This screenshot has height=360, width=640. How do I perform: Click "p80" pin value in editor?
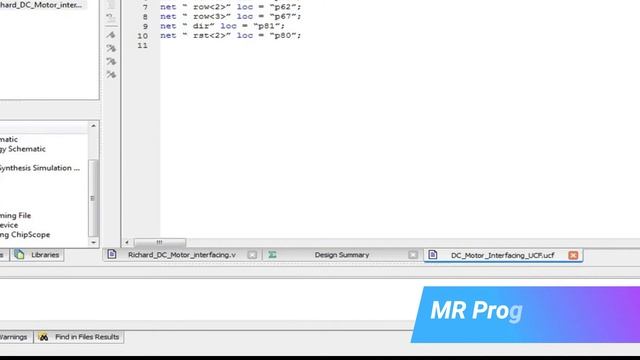[283, 36]
